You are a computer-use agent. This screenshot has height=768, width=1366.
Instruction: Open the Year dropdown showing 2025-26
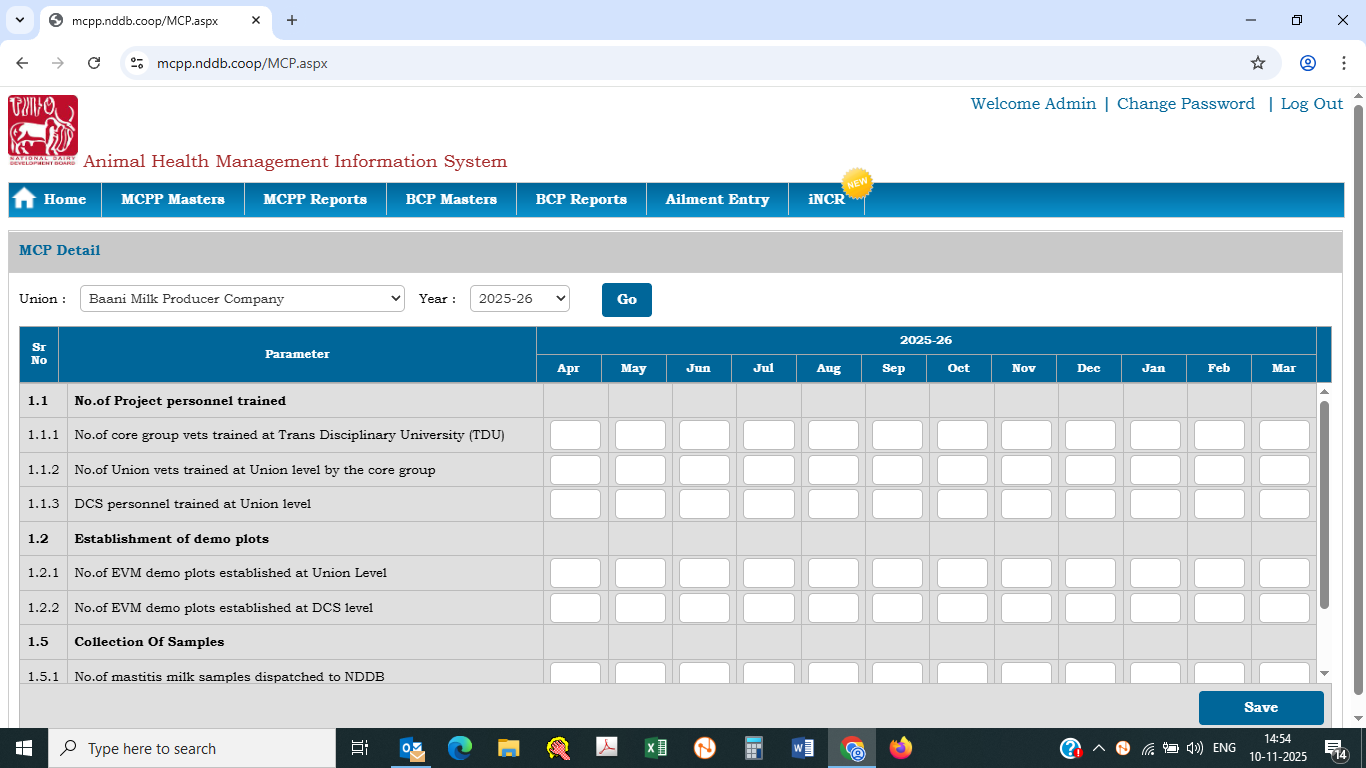pyautogui.click(x=519, y=298)
